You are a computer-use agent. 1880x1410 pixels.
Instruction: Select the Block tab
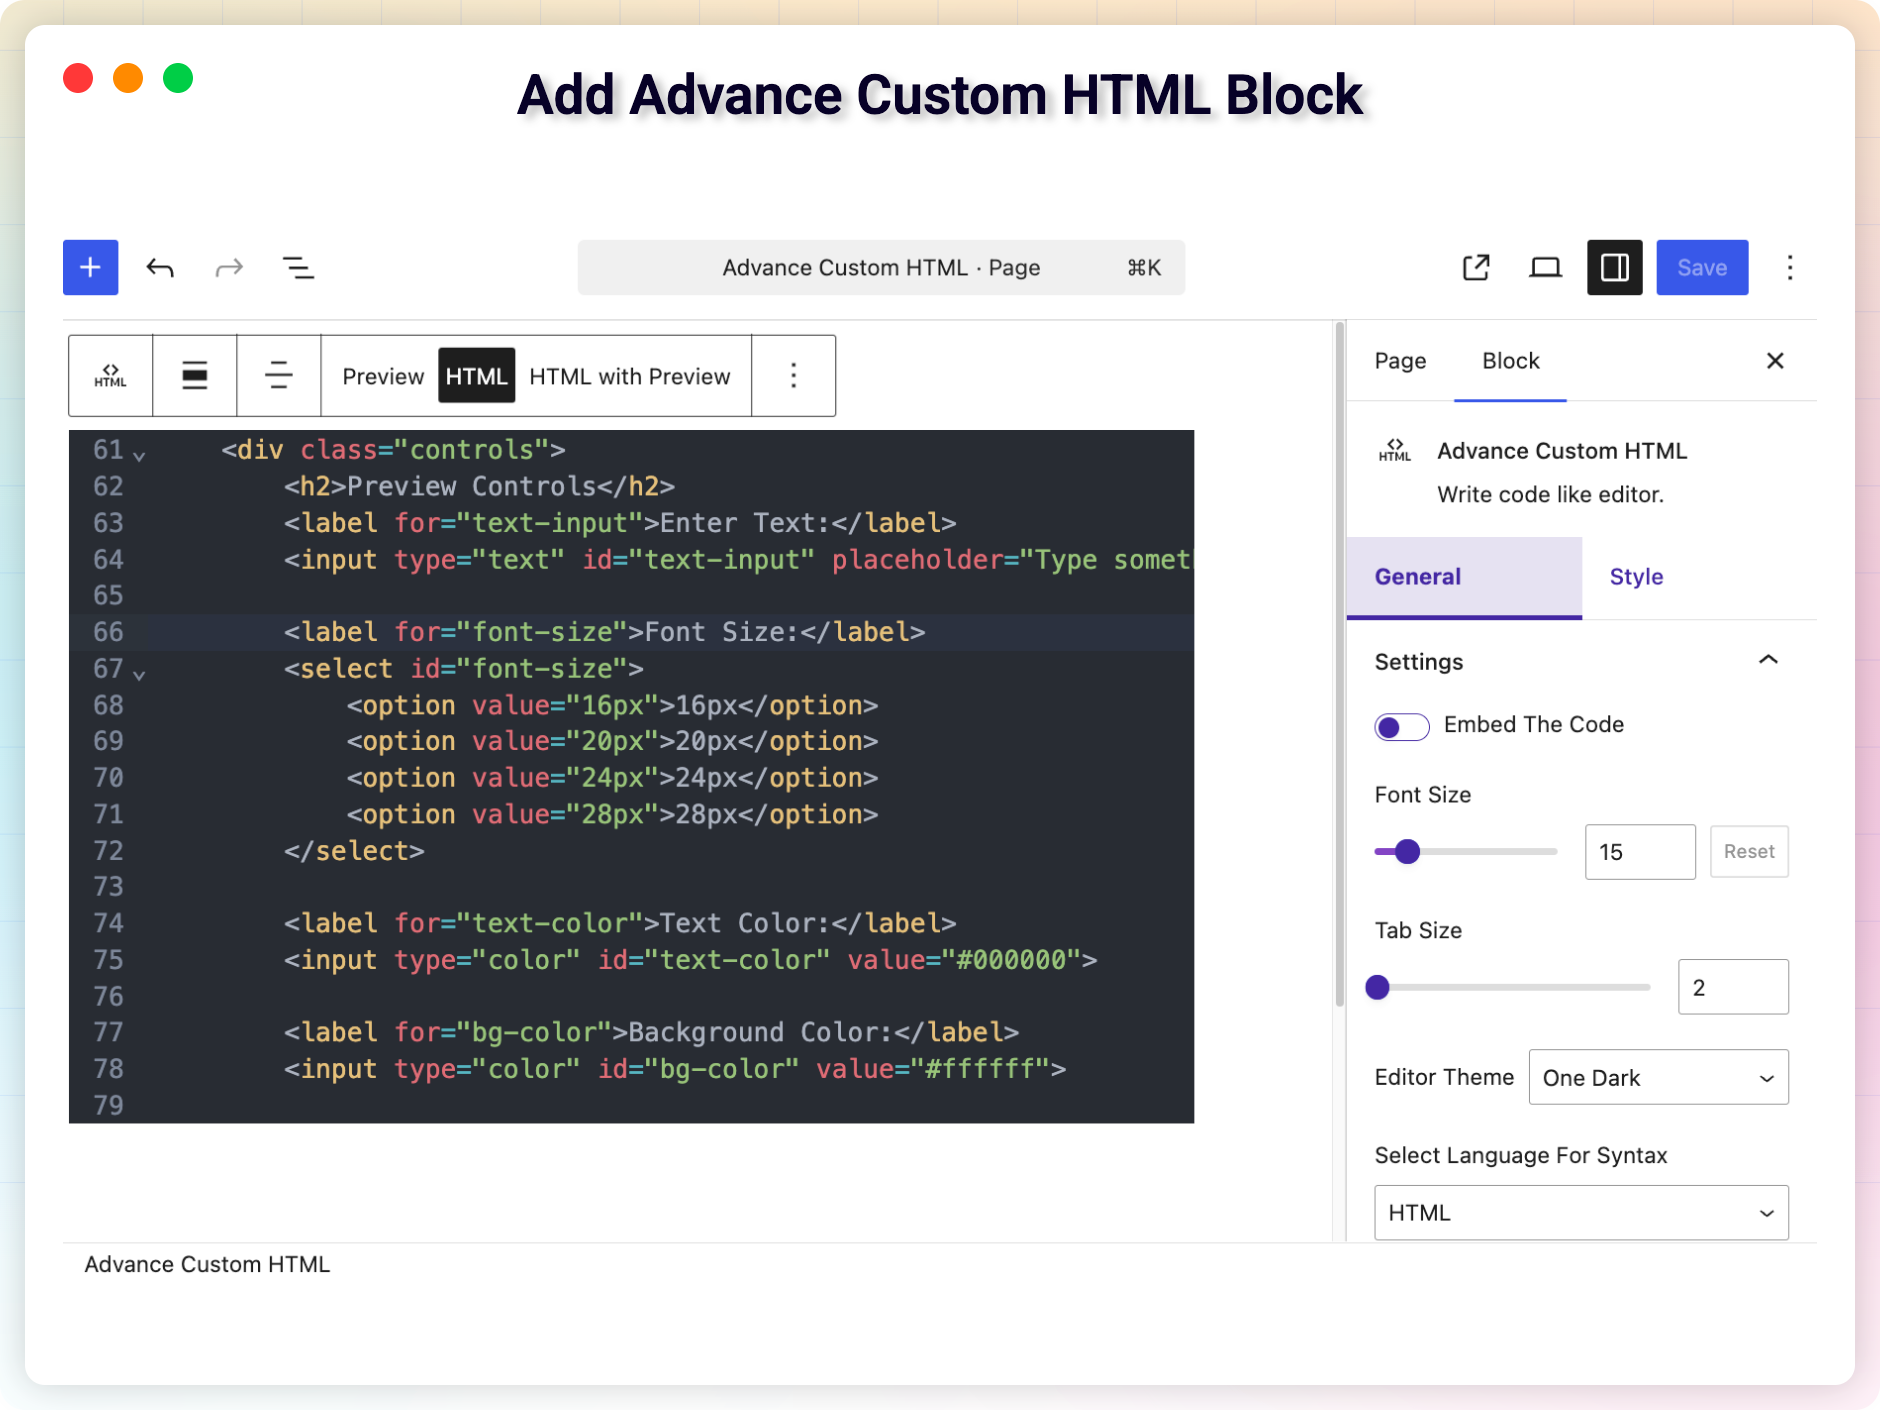click(x=1510, y=361)
